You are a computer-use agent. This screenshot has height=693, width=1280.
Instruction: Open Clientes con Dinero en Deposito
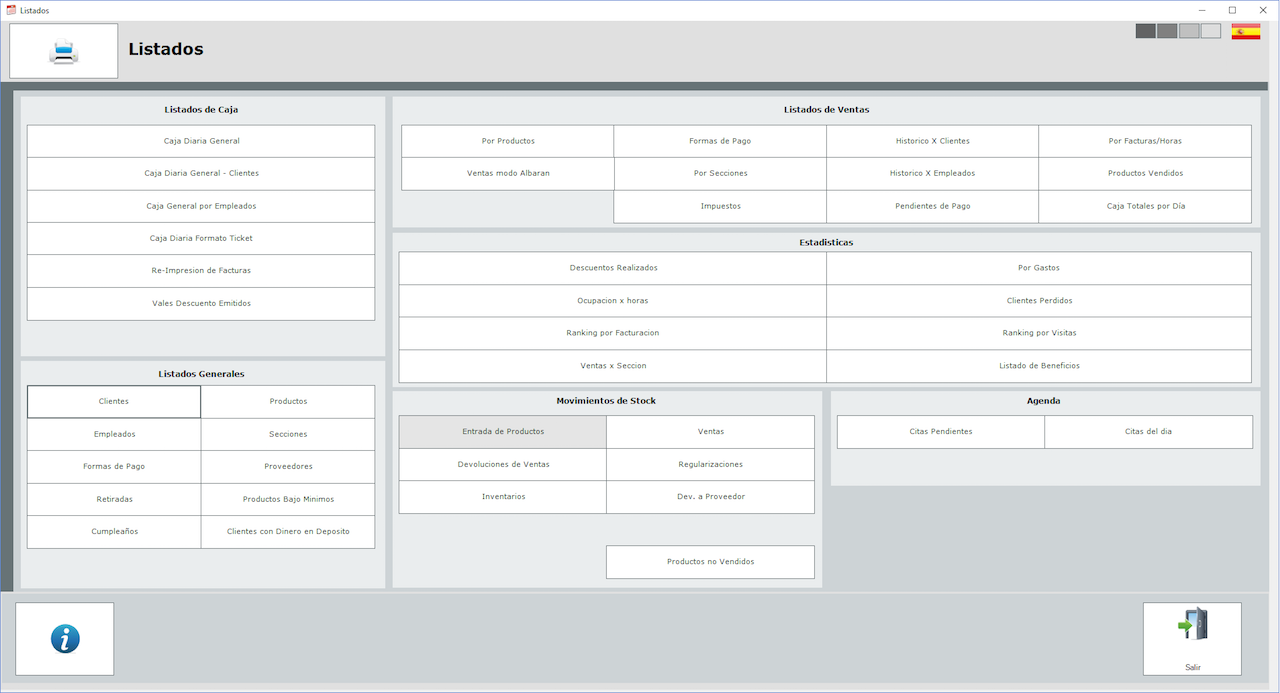pos(288,532)
